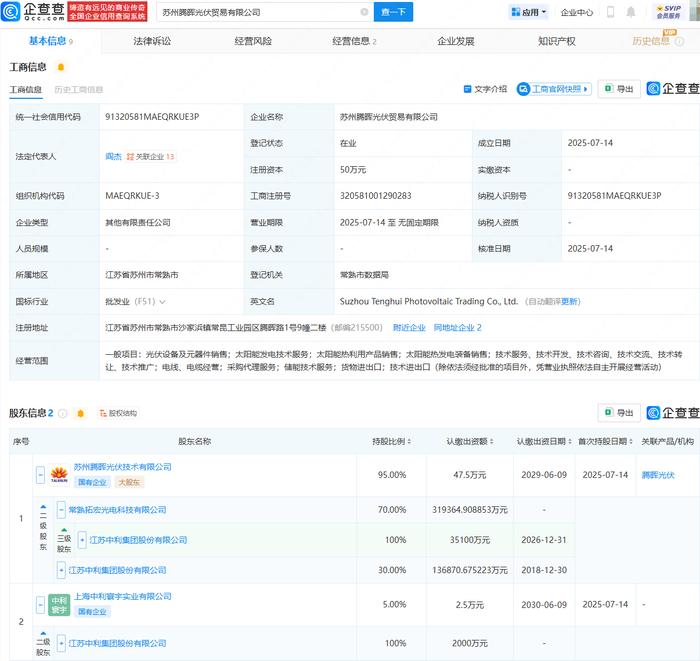Click the 工商注册号 value 320581001290283

[375, 196]
